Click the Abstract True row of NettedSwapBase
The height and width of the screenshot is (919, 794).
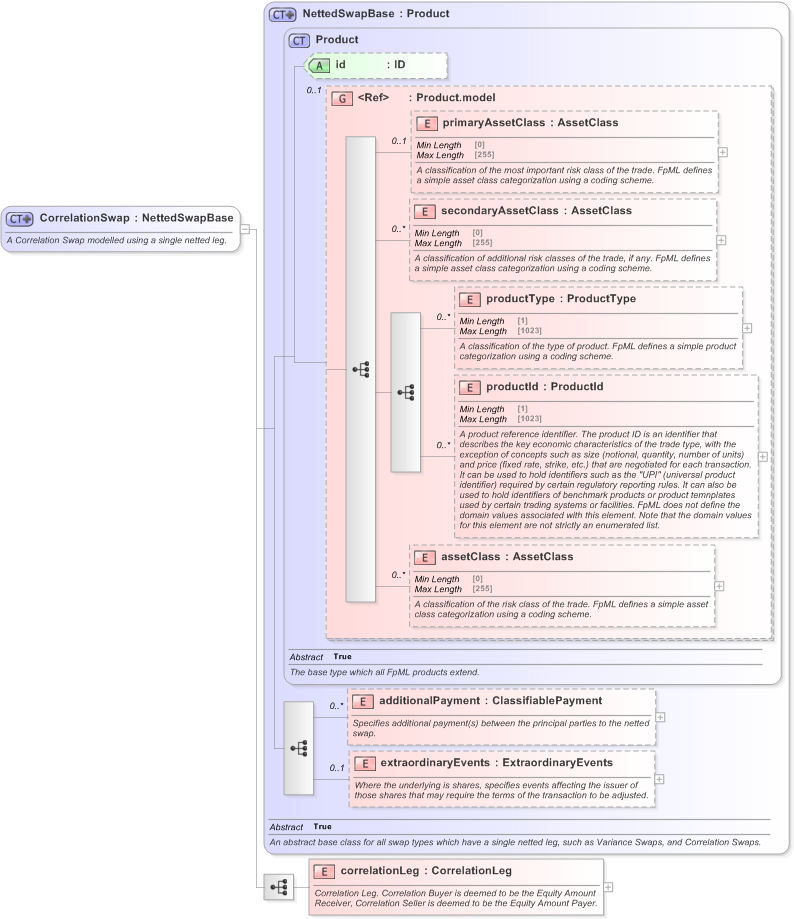click(301, 827)
